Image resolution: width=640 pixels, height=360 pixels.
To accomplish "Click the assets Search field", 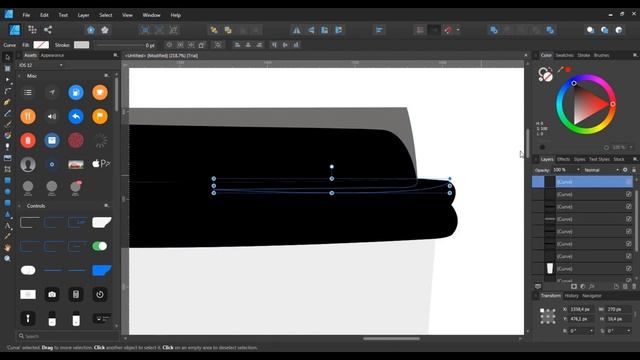I will coord(69,336).
